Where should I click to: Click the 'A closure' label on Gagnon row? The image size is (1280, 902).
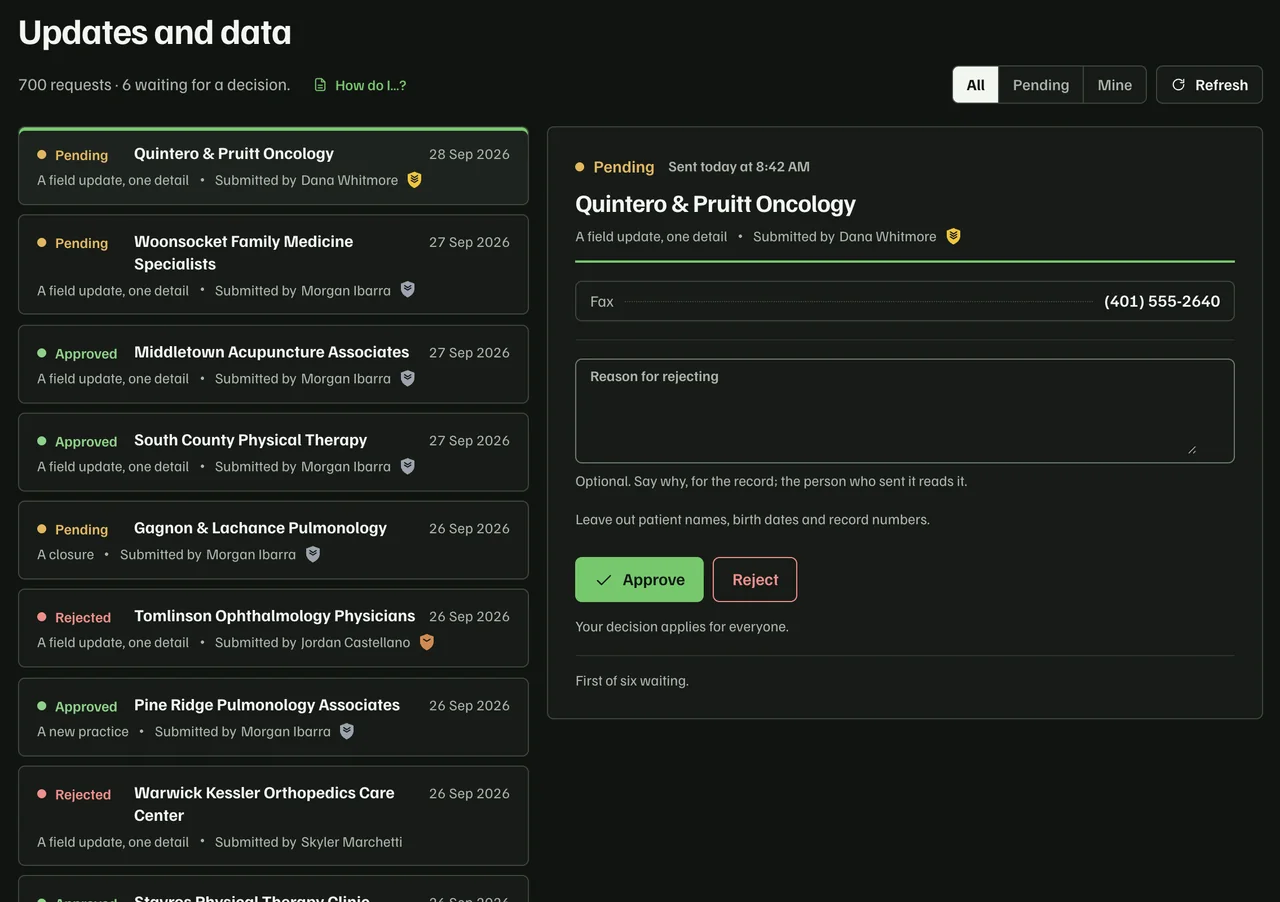[x=66, y=554]
